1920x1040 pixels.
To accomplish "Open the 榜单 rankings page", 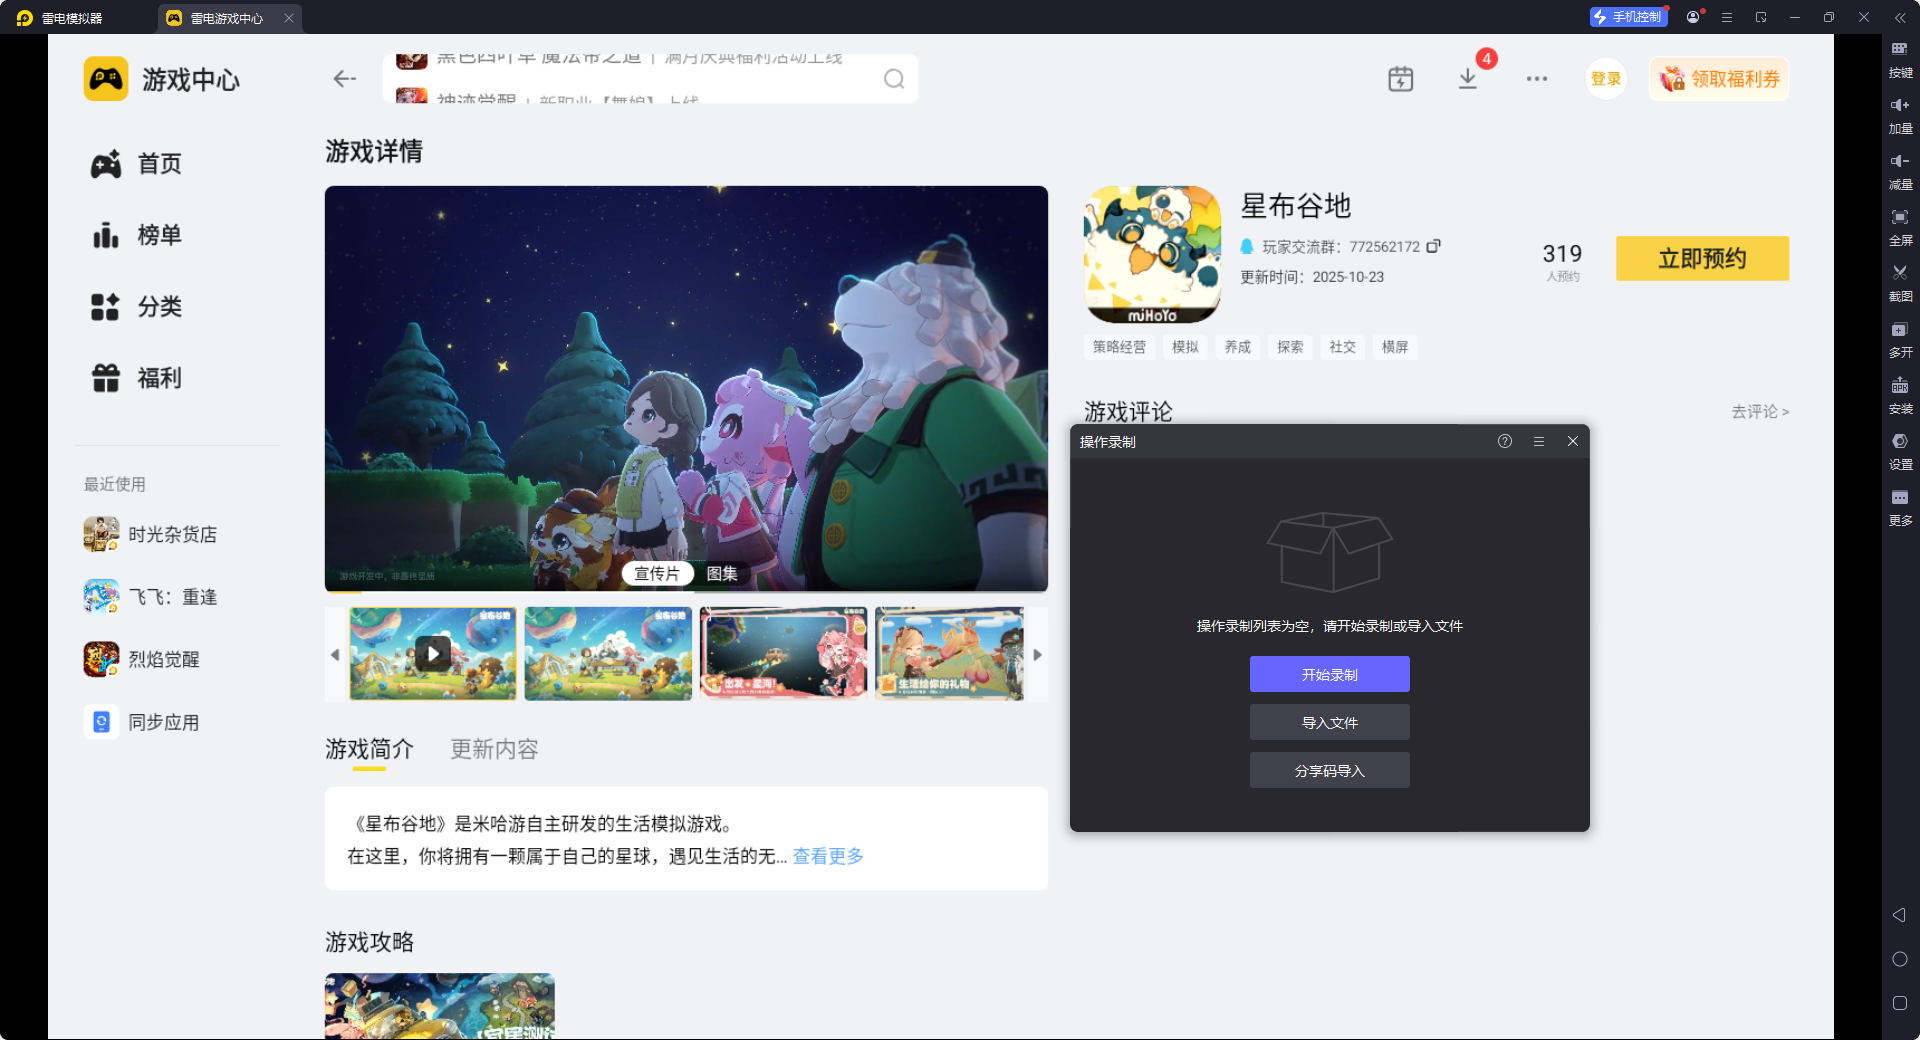I will coord(136,235).
